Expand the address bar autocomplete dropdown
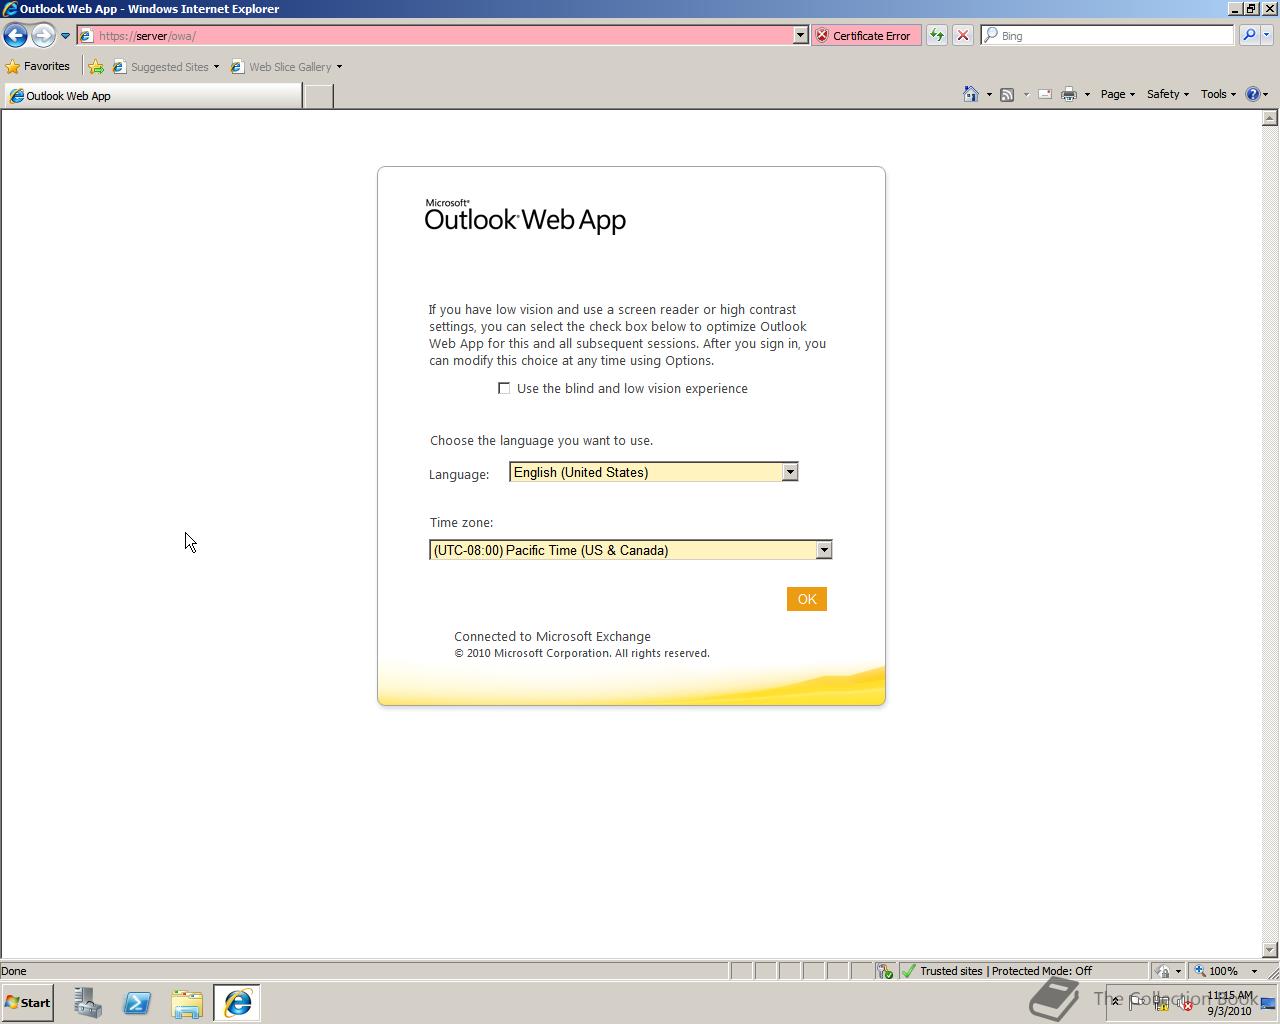 pyautogui.click(x=800, y=35)
